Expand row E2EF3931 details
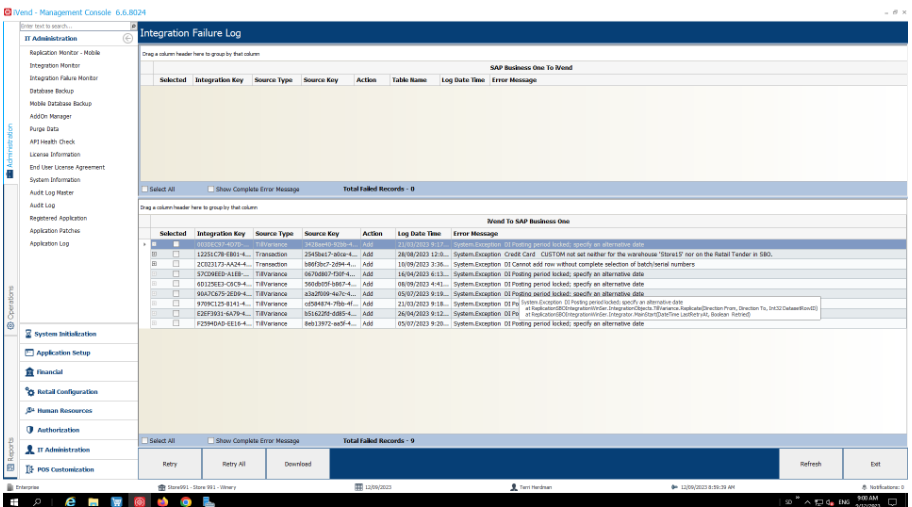Image resolution: width=912 pixels, height=507 pixels. pyautogui.click(x=154, y=313)
